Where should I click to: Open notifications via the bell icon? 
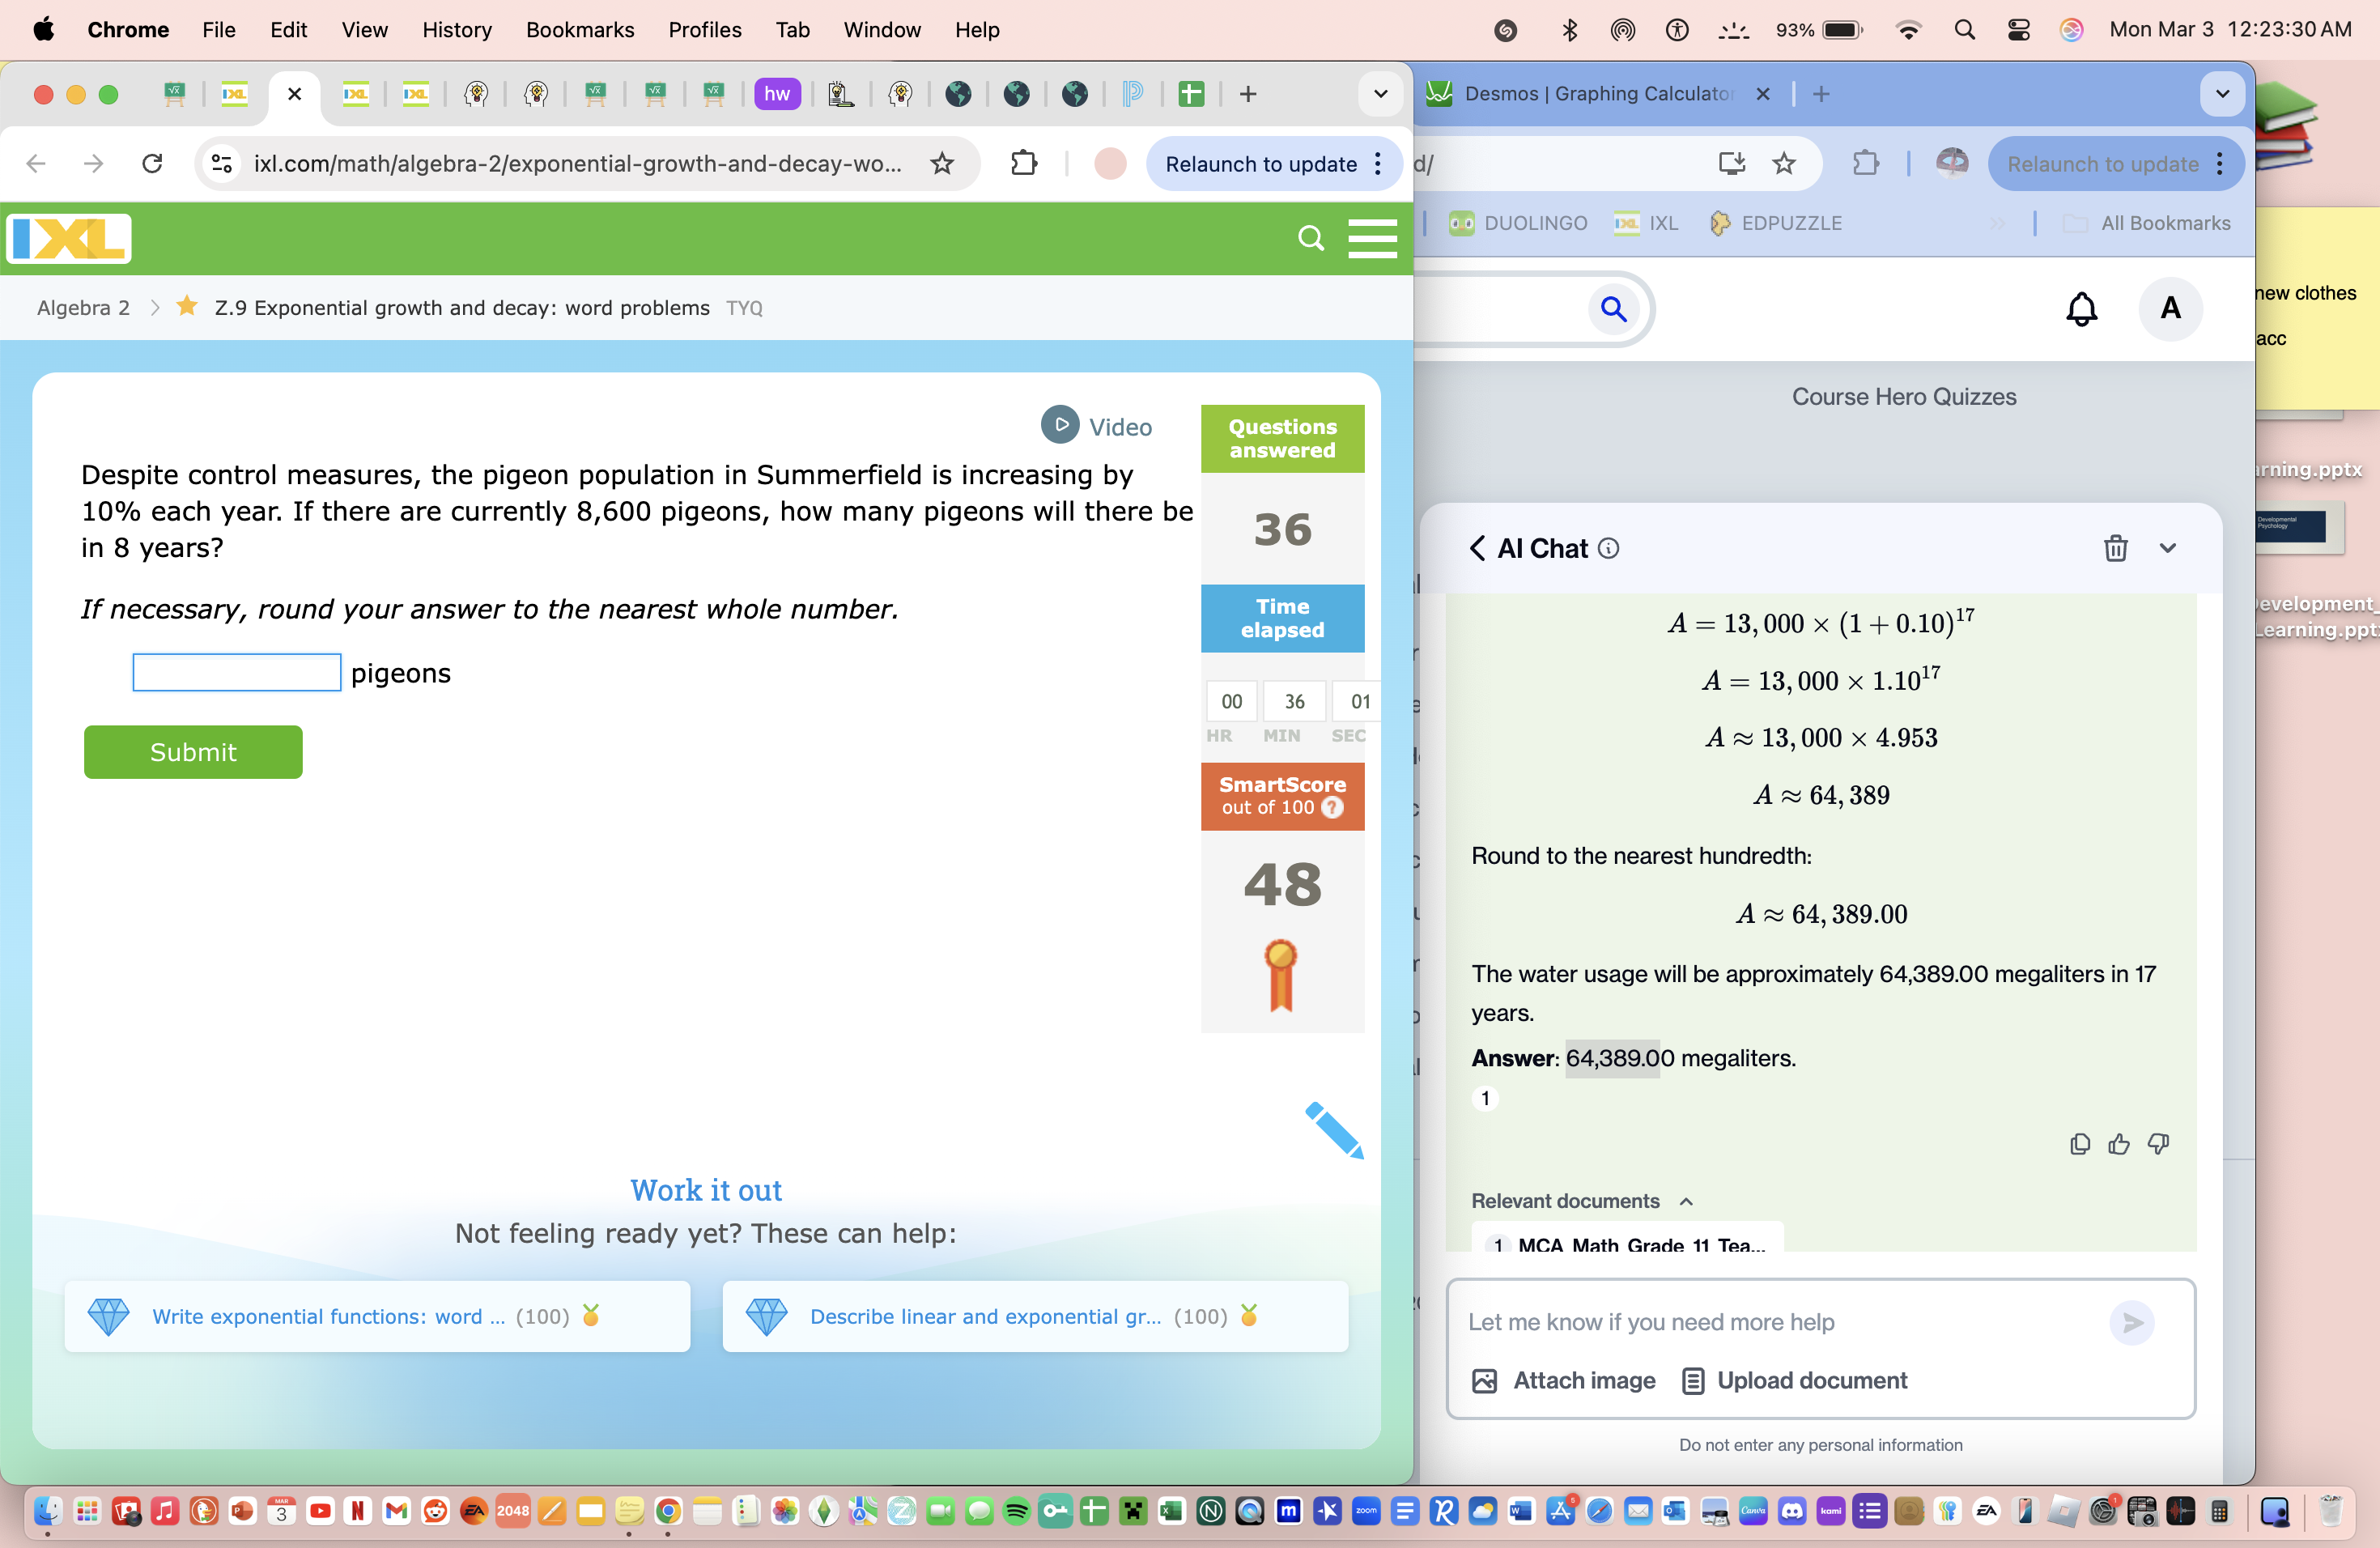click(2081, 309)
